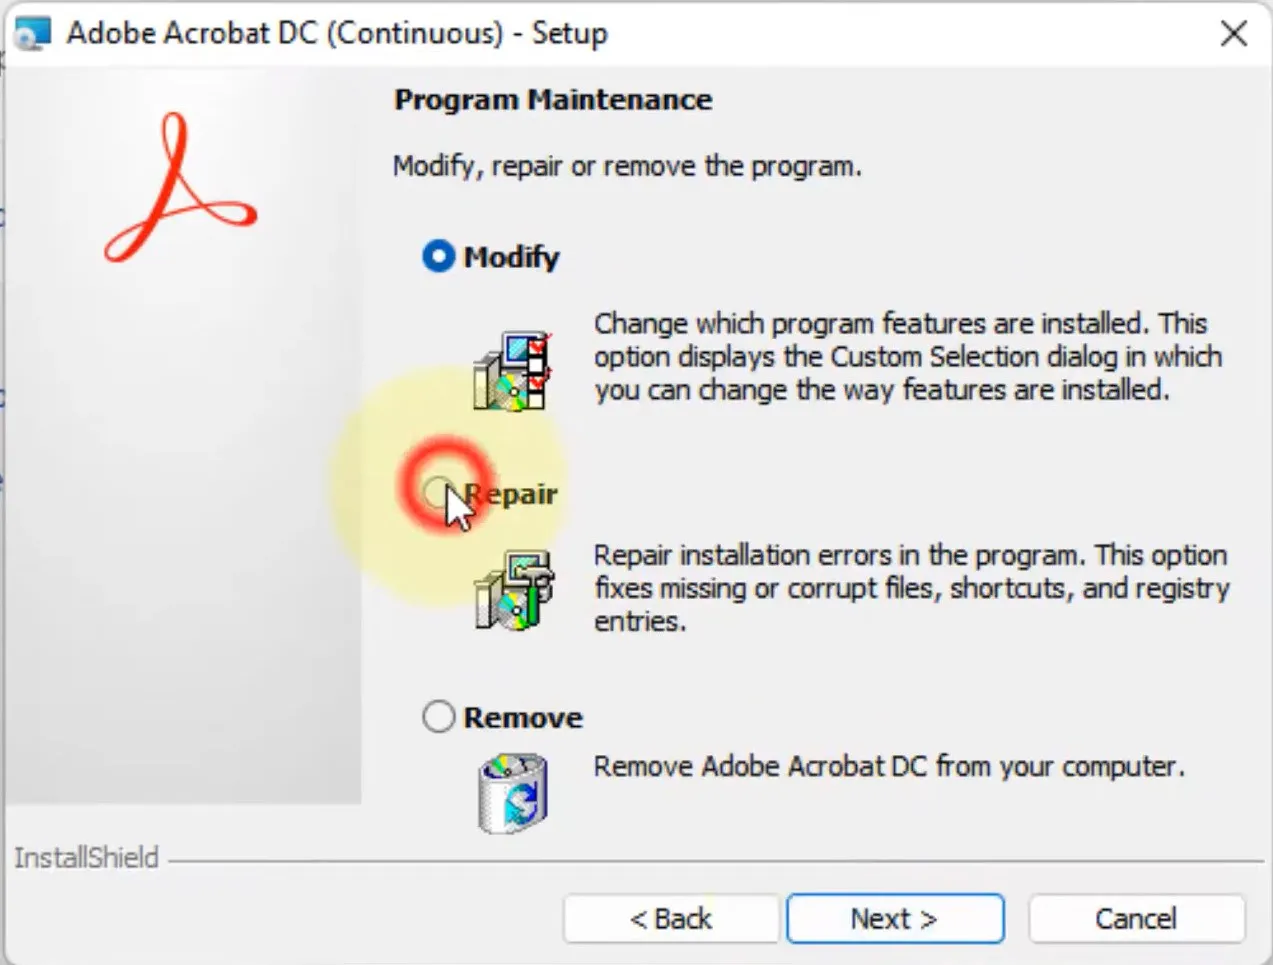Click the 'Repair installation errors' description text
This screenshot has width=1273, height=965.
pyautogui.click(x=910, y=588)
